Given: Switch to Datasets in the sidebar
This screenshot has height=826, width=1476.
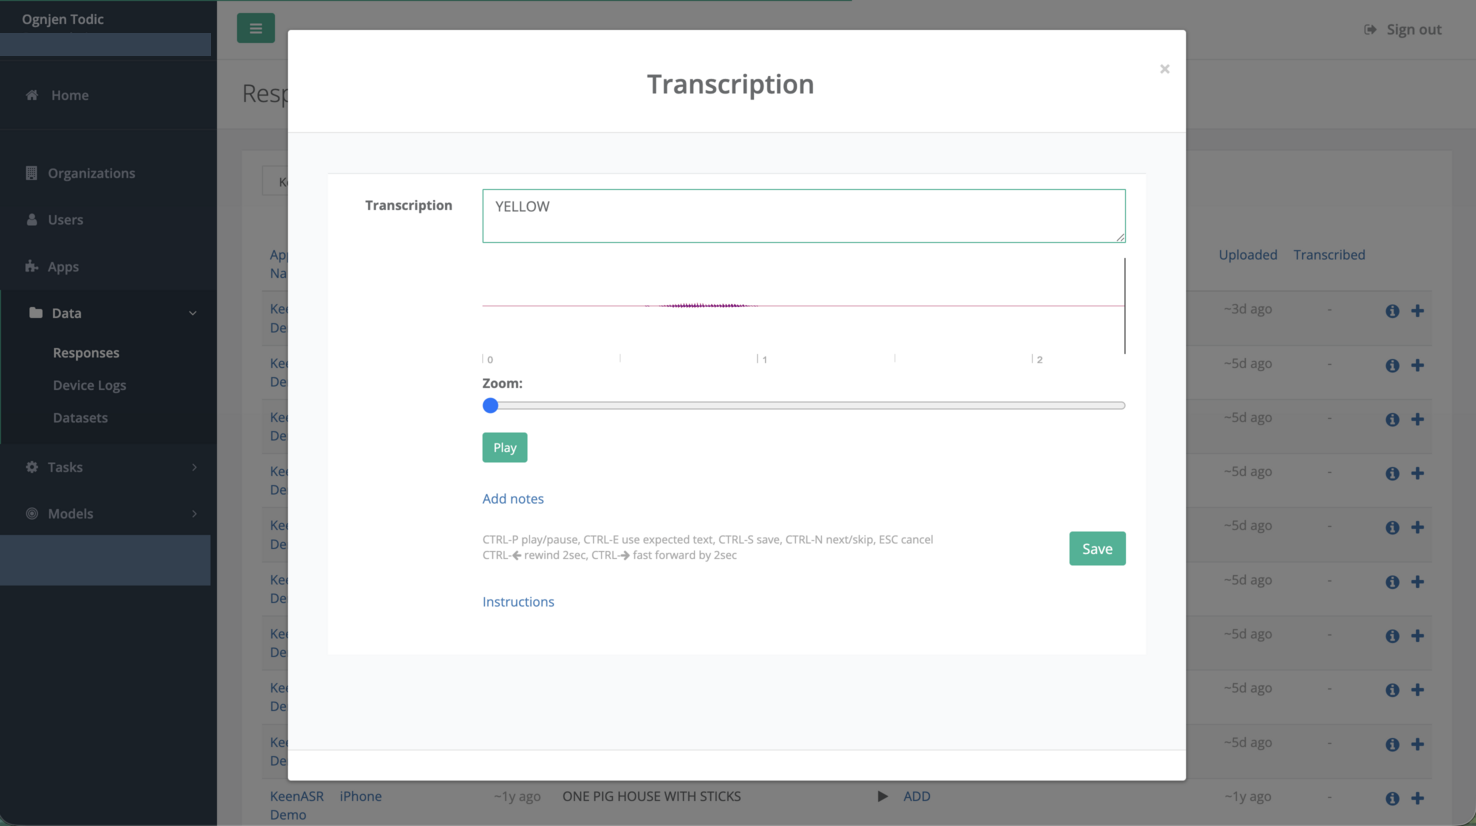Looking at the screenshot, I should pos(81,418).
